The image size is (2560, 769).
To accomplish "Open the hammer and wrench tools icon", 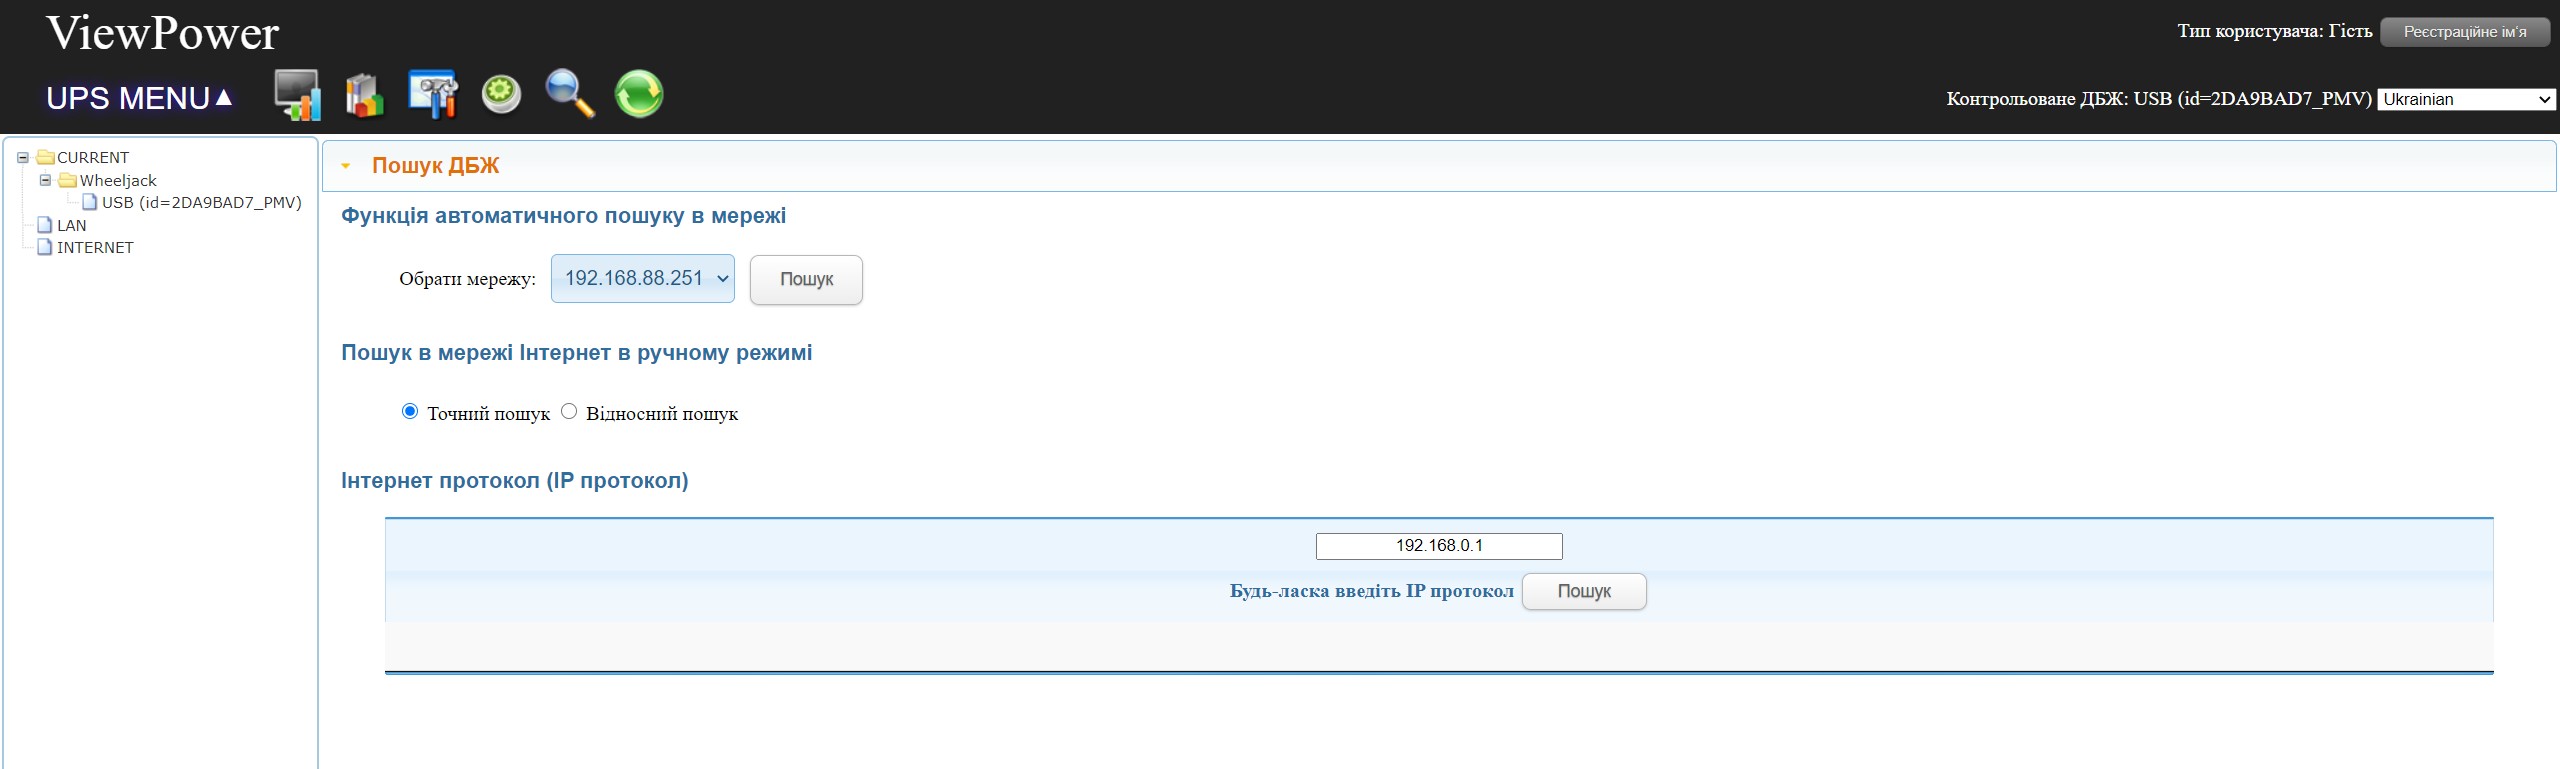I will (433, 95).
